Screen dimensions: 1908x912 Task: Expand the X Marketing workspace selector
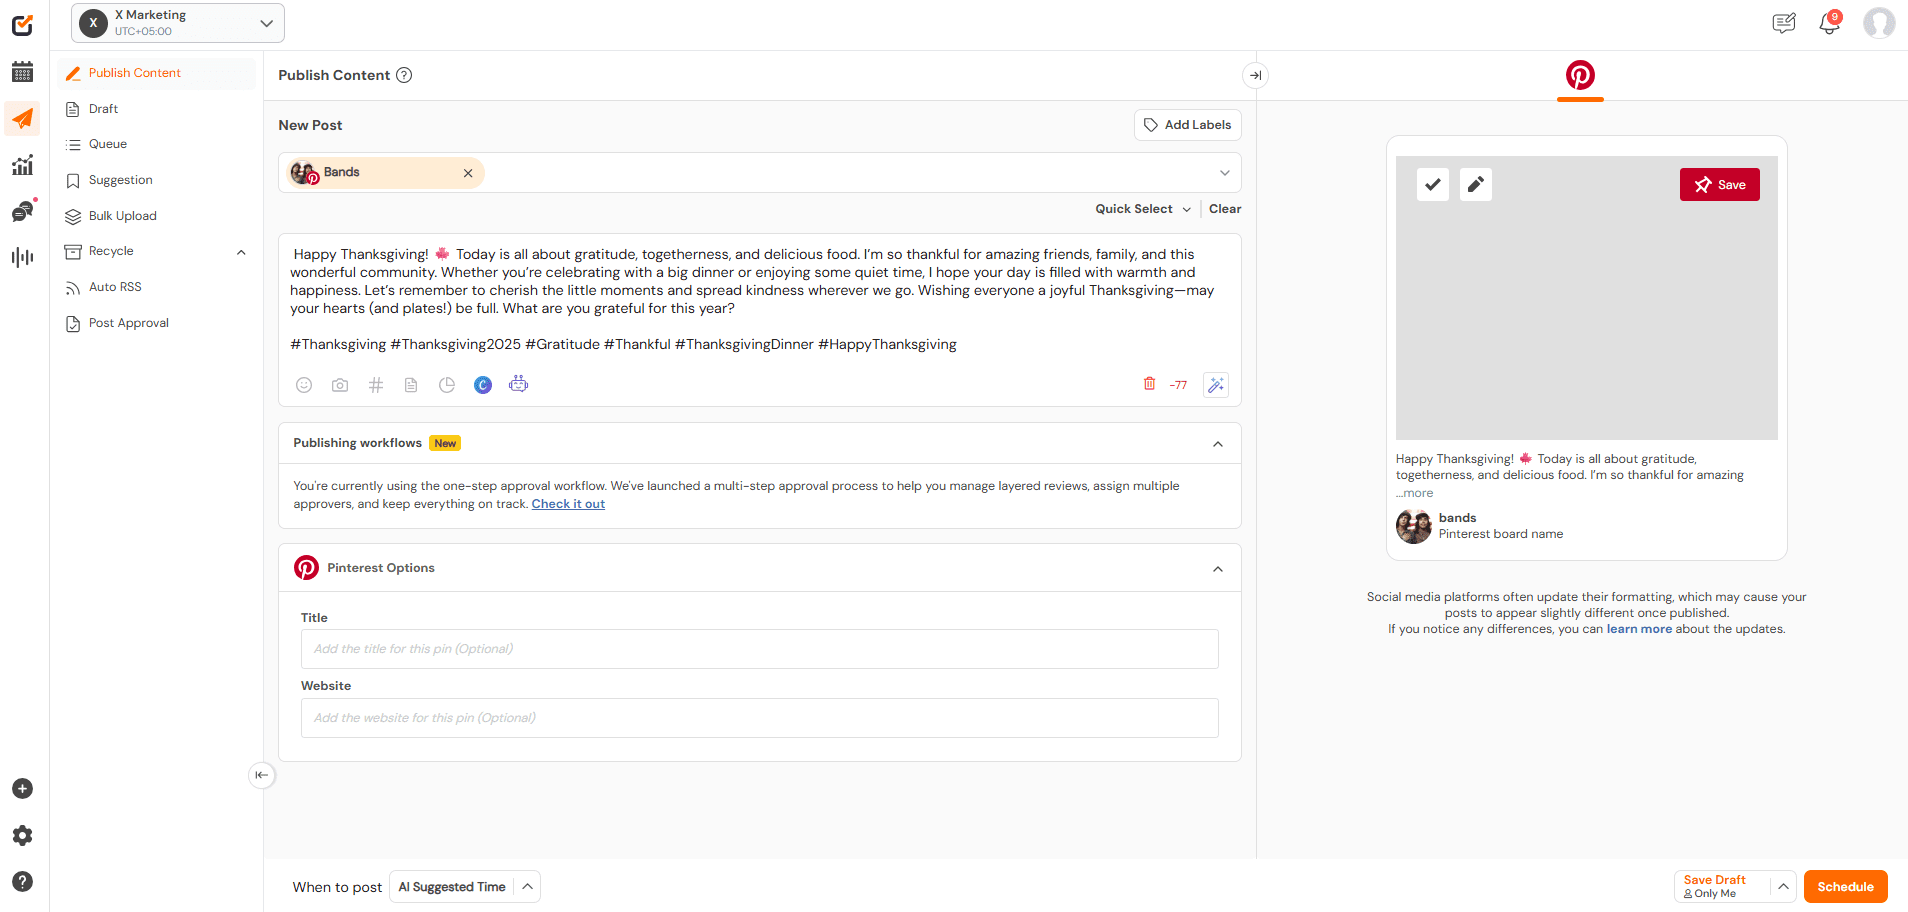(265, 22)
